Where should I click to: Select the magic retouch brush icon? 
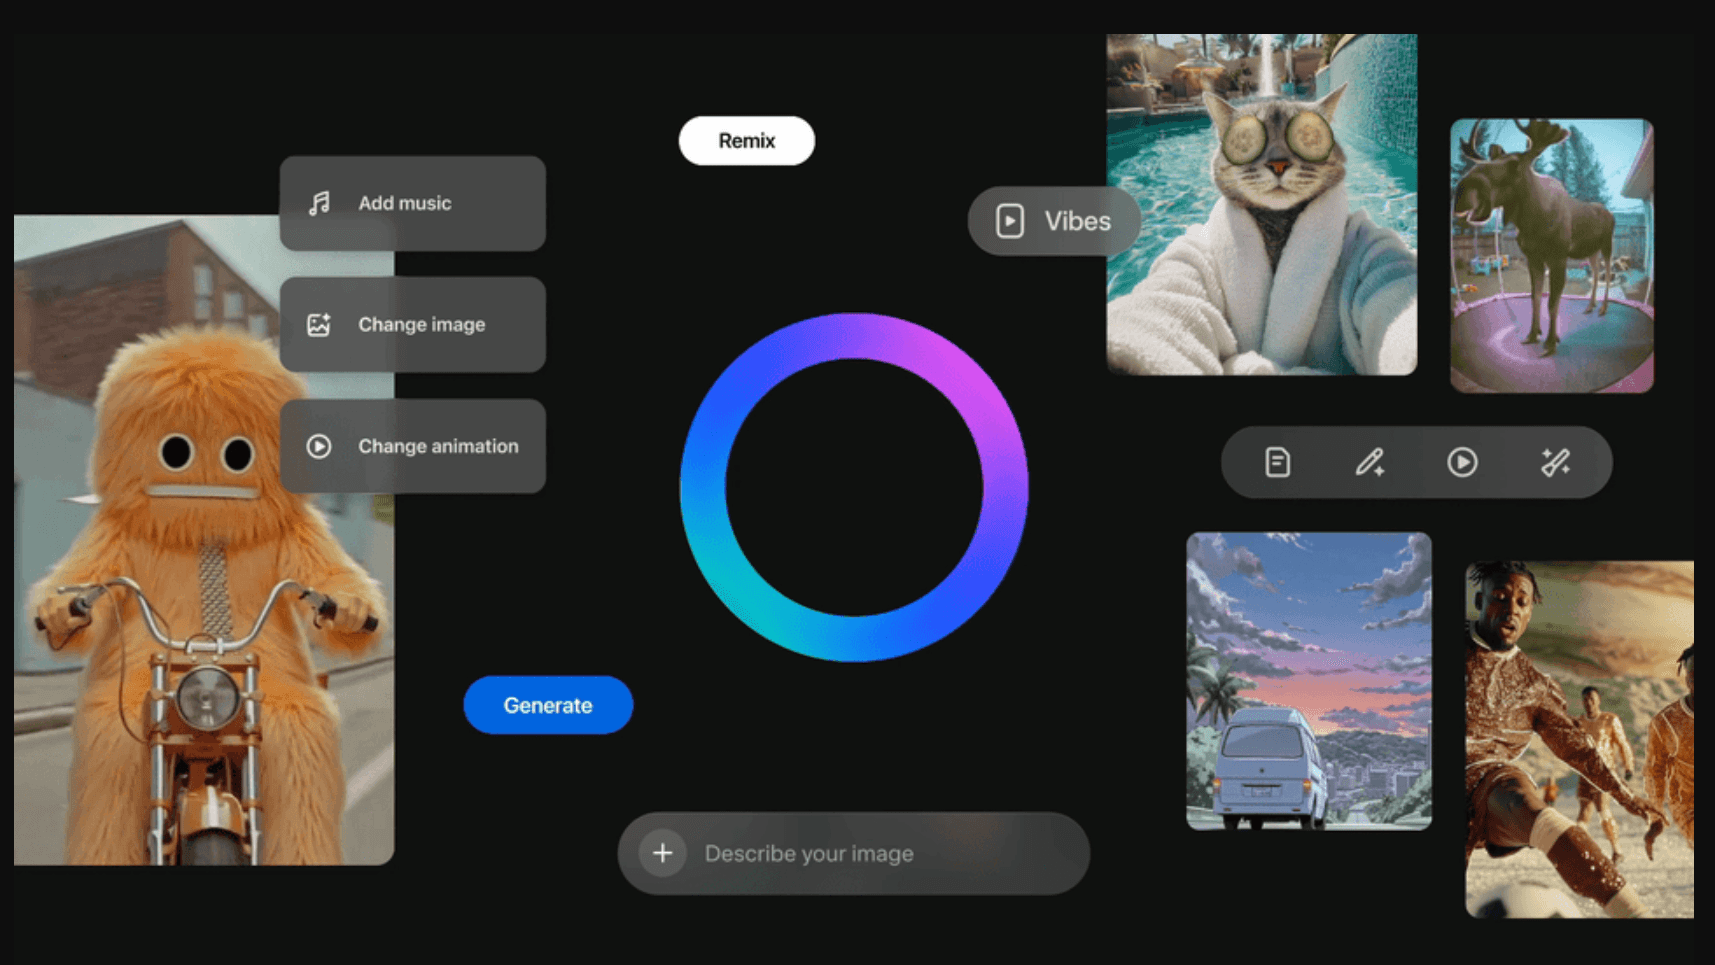1556,461
